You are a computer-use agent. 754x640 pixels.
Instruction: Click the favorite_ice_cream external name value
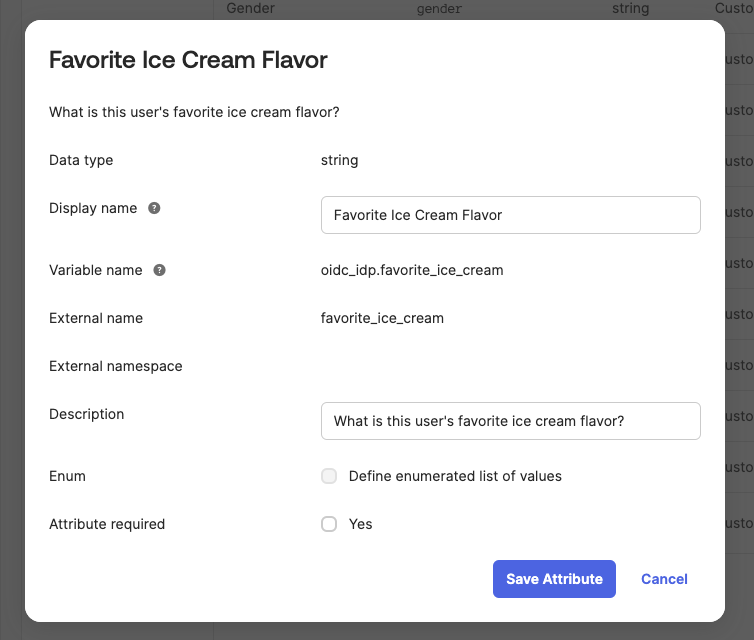382,318
